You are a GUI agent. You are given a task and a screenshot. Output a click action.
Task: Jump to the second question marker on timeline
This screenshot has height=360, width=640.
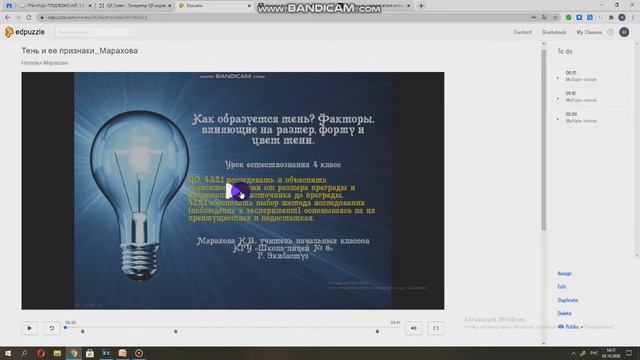(x=176, y=331)
